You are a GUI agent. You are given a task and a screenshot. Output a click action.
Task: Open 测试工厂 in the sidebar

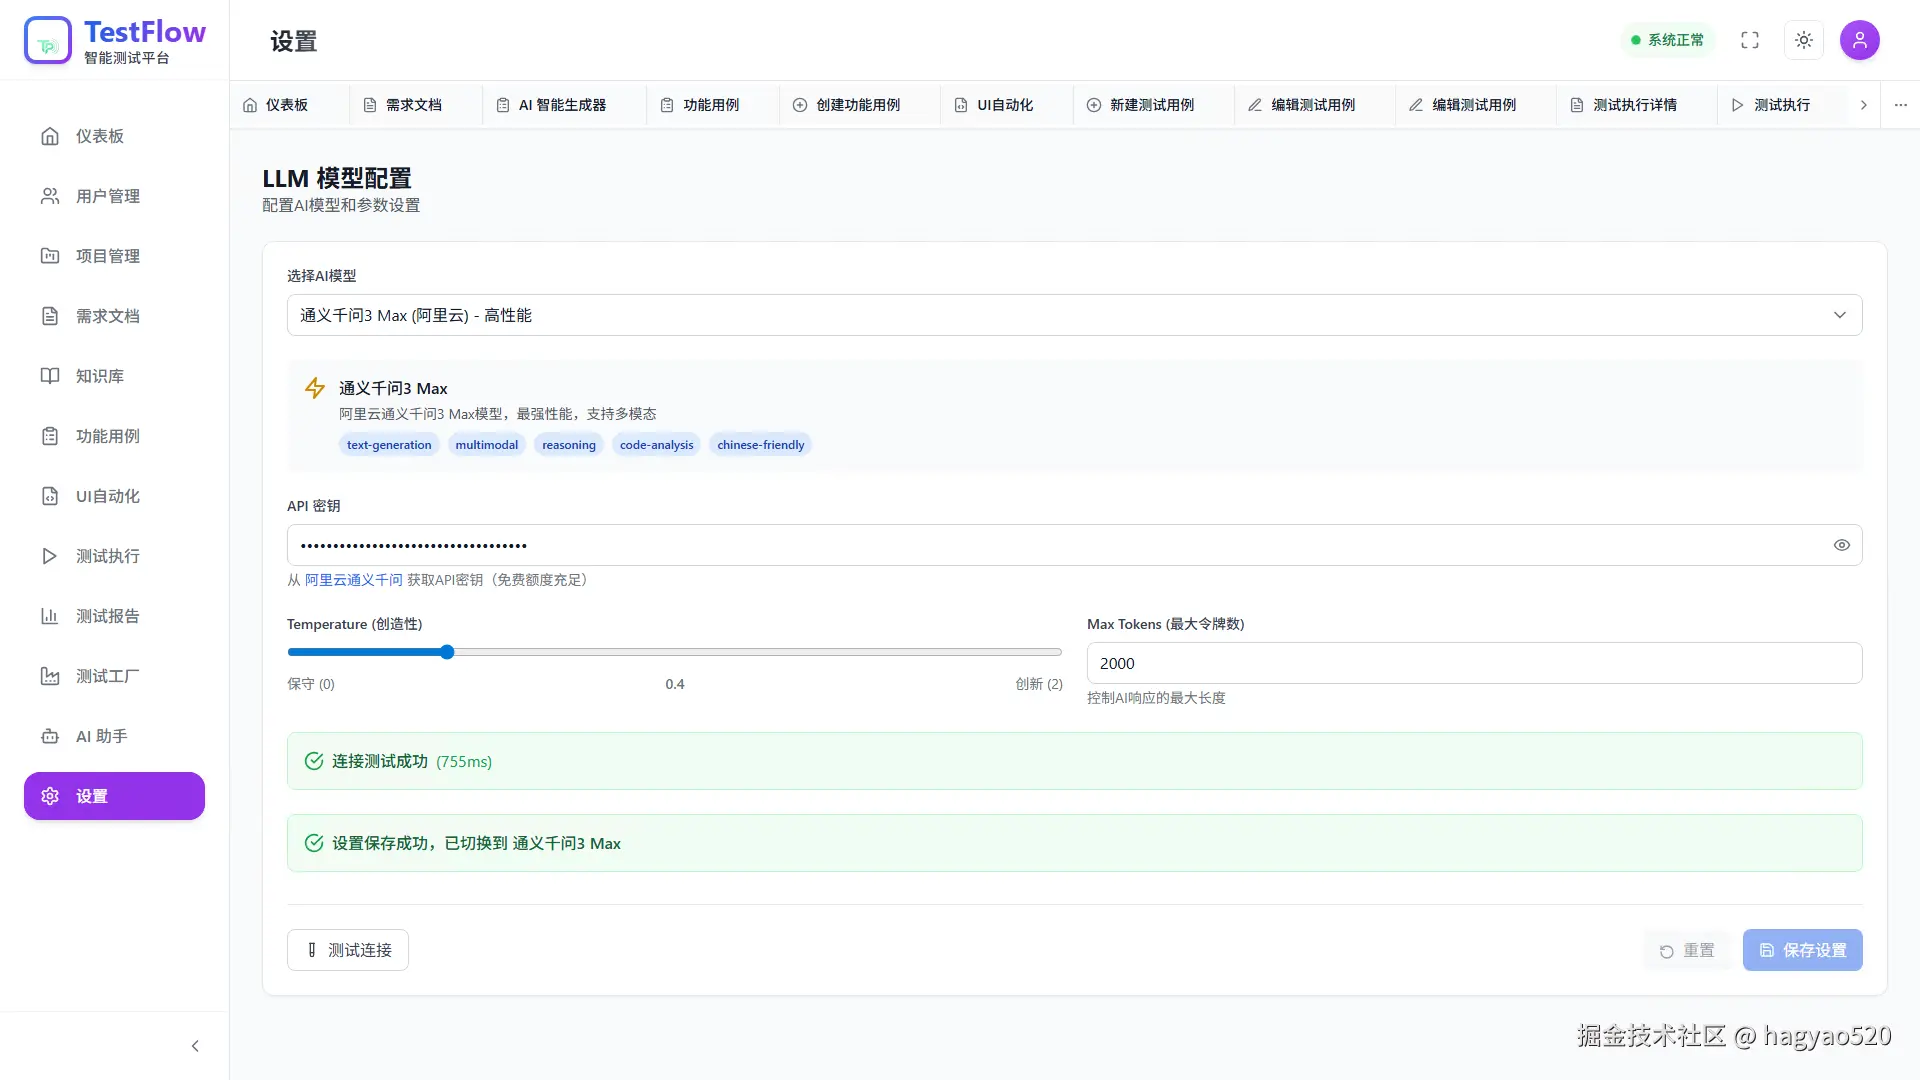(107, 676)
